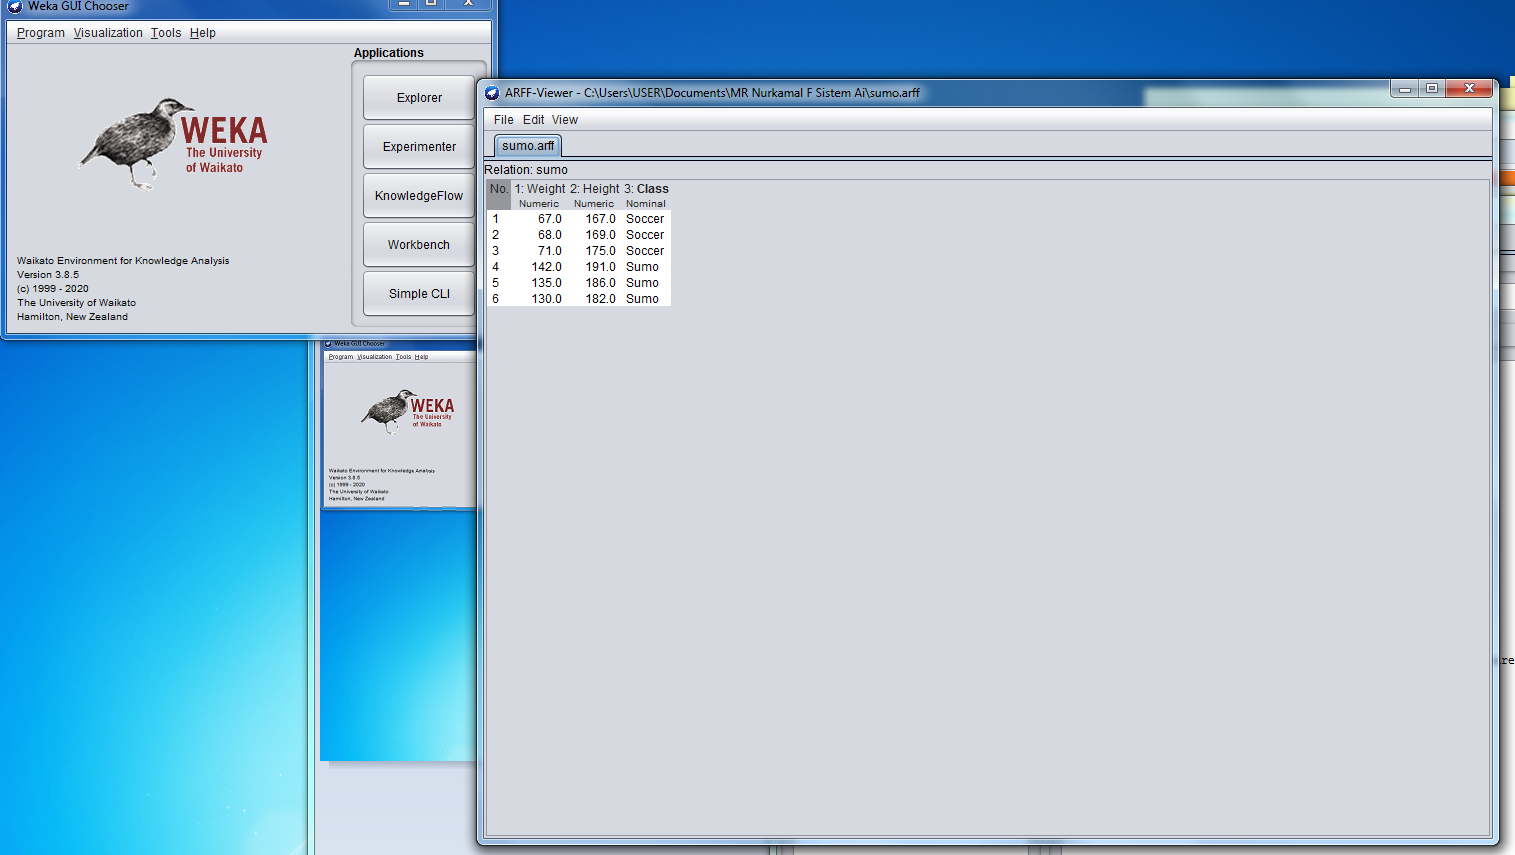The width and height of the screenshot is (1515, 855).
Task: Click the ARFF-Viewer title bar icon
Action: [x=492, y=93]
